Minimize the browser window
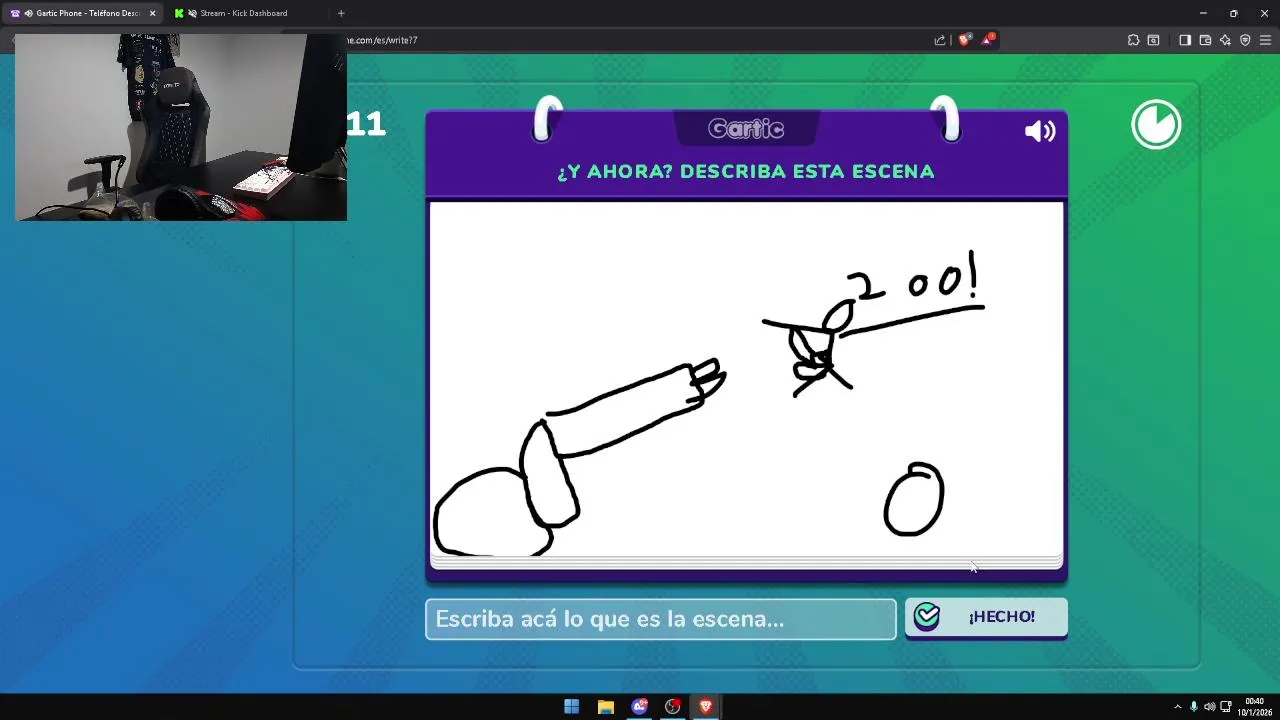Image resolution: width=1280 pixels, height=720 pixels. pos(1203,13)
